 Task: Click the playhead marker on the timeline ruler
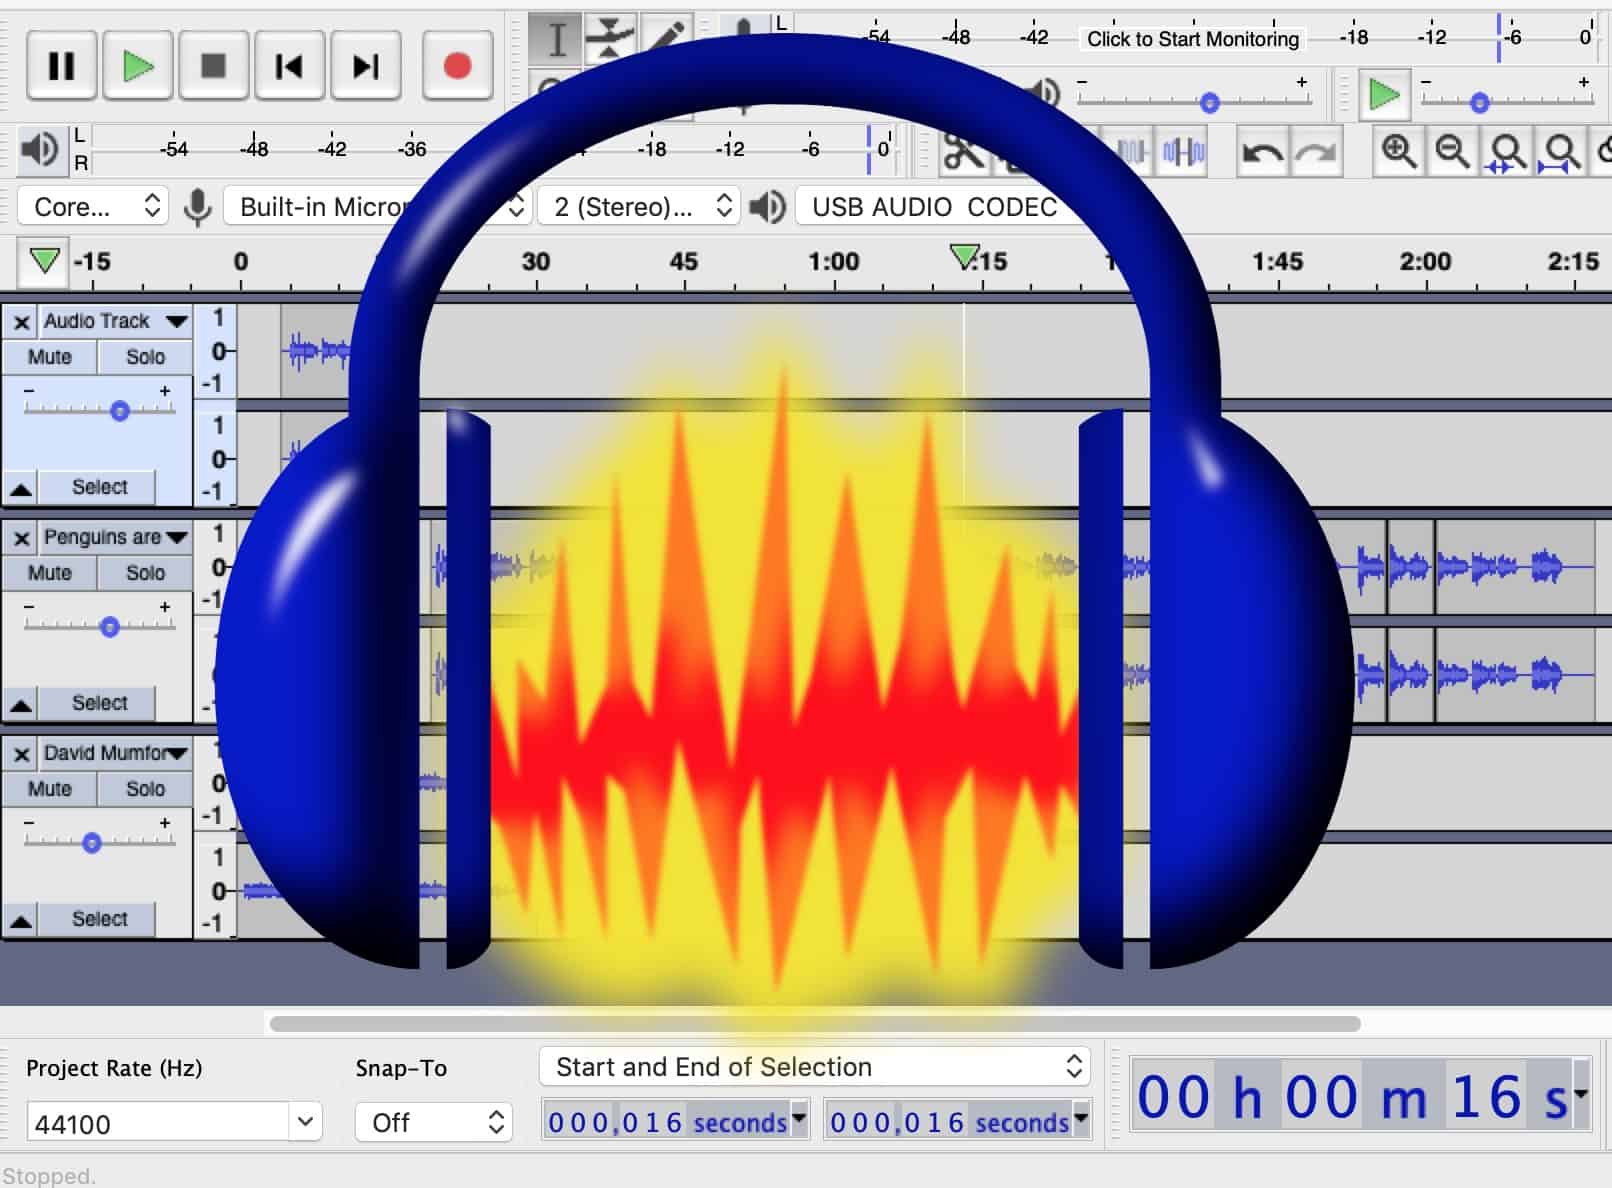click(964, 257)
